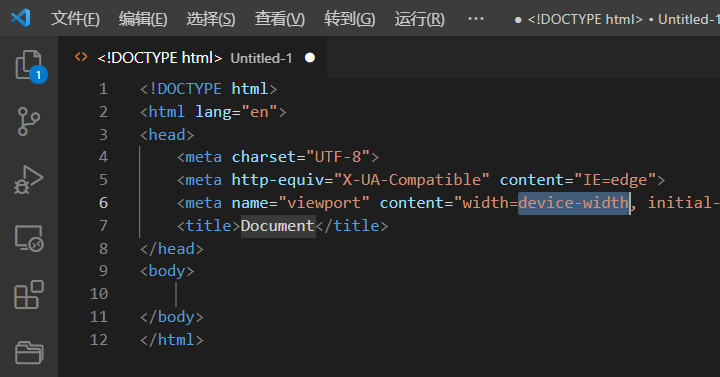Click the opening body tag on line 9
The height and width of the screenshot is (377, 720).
click(x=167, y=271)
